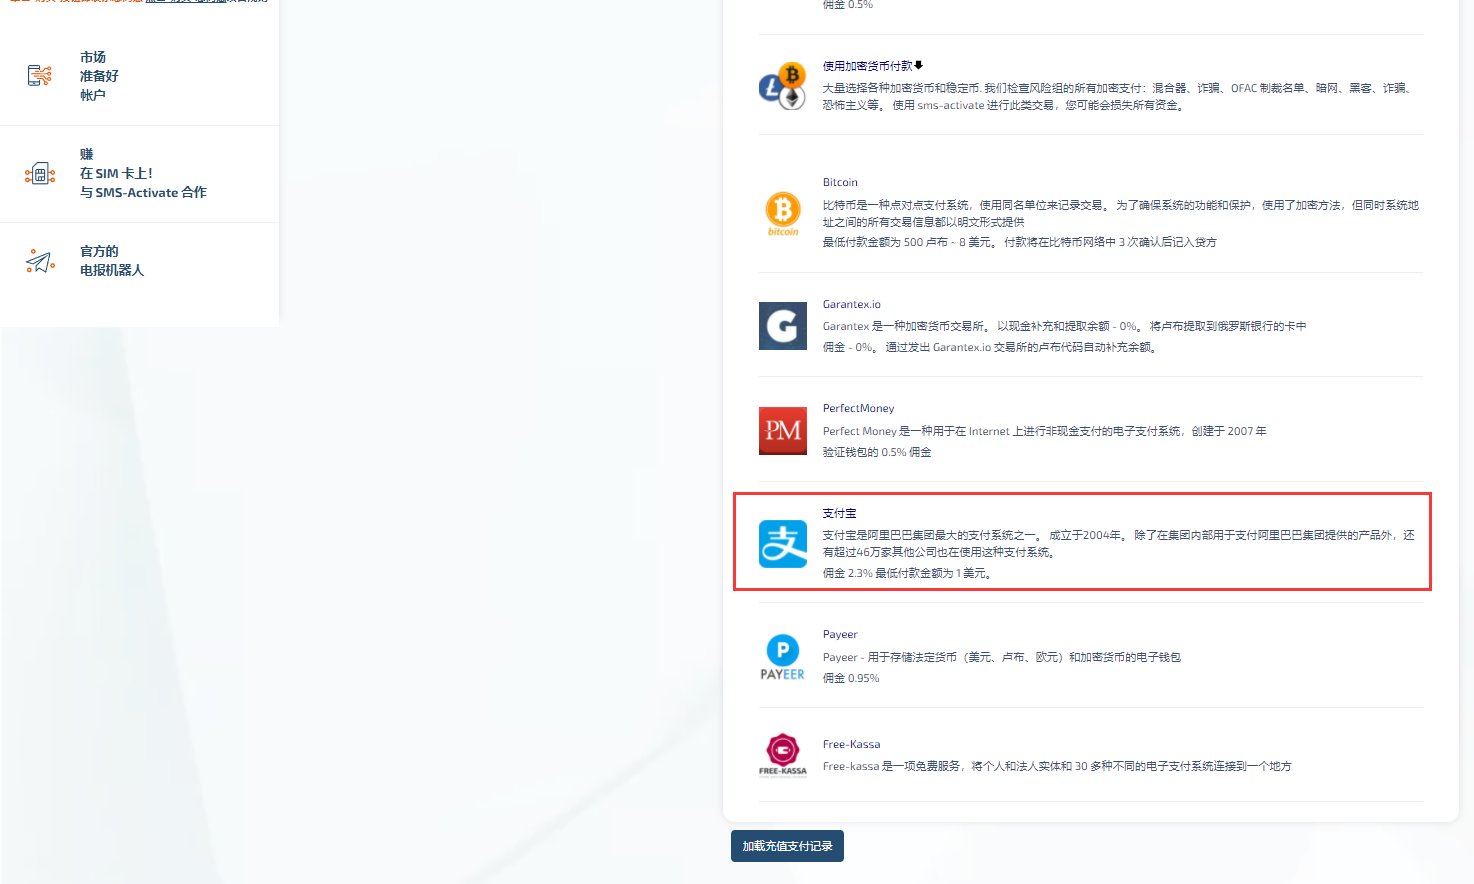The image size is (1474, 884).
Task: Open the 市场准备好帐户 sidebar section
Action: click(x=140, y=75)
